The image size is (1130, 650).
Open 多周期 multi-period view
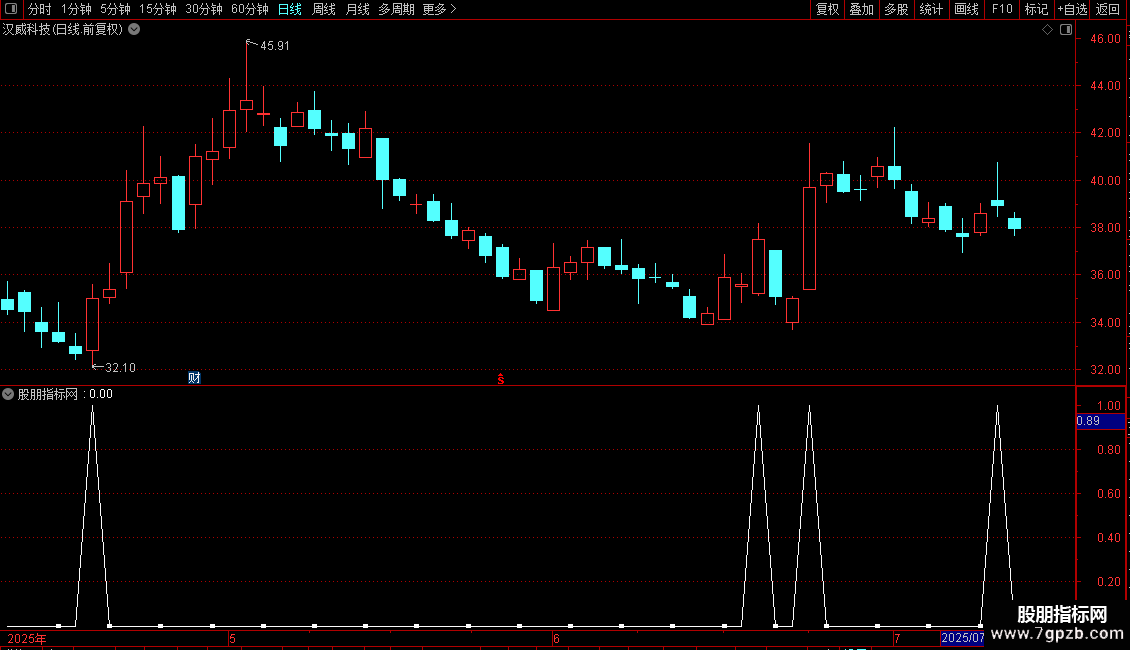[396, 9]
